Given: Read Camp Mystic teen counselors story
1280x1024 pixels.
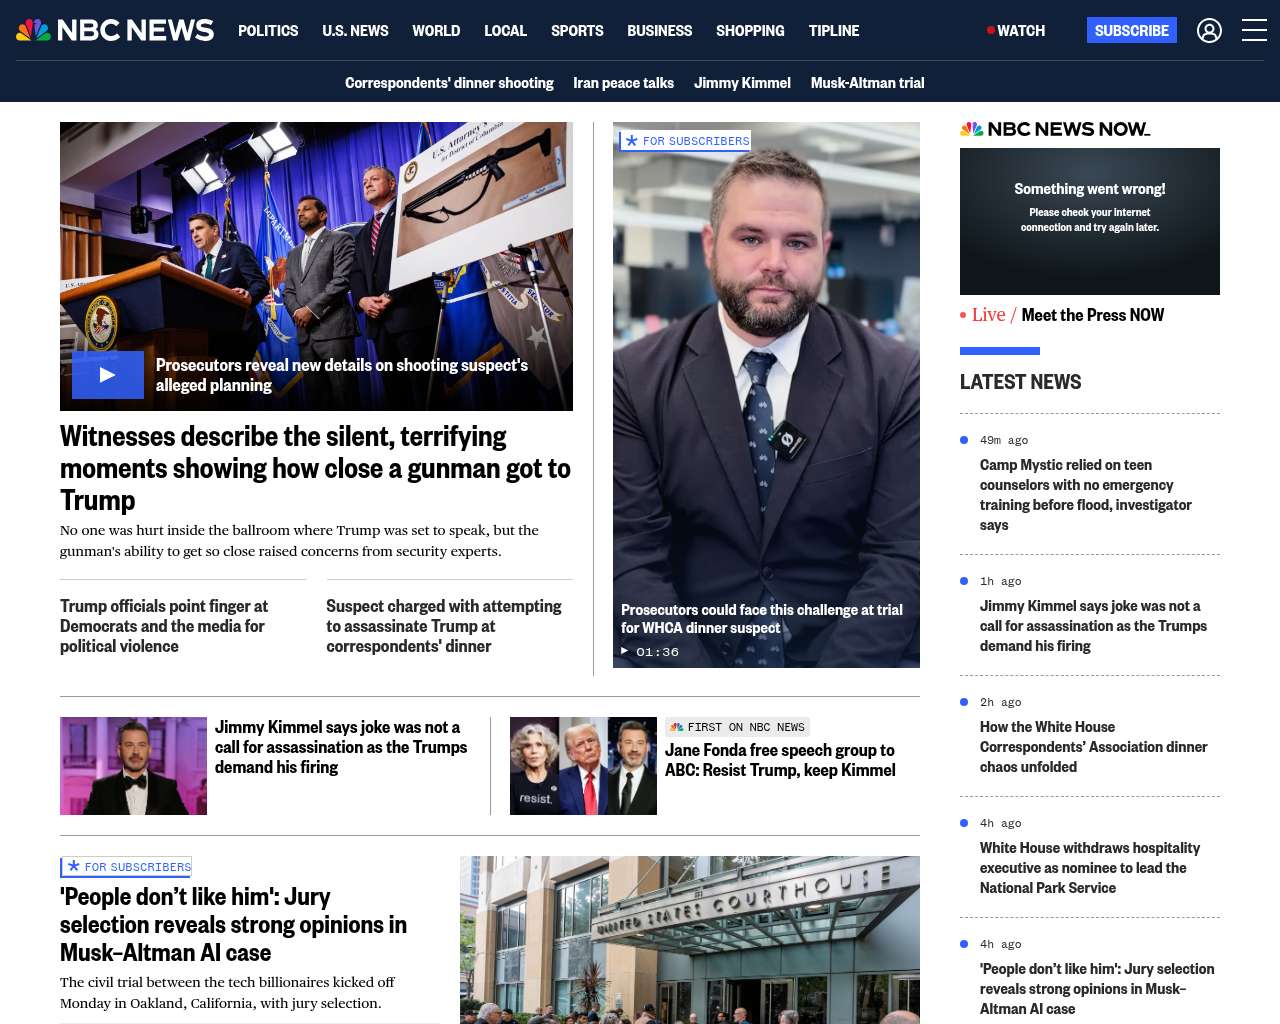Looking at the screenshot, I should (x=1086, y=495).
